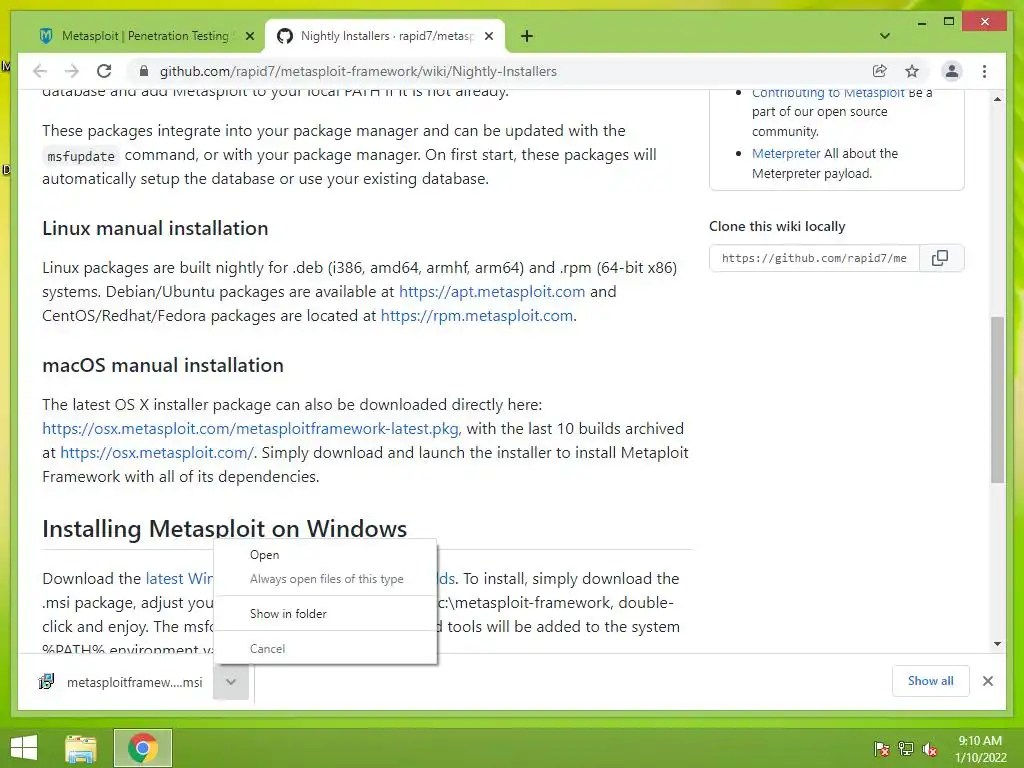Click the msi installer file icon
Viewport: 1024px width, 768px height.
pyautogui.click(x=46, y=682)
